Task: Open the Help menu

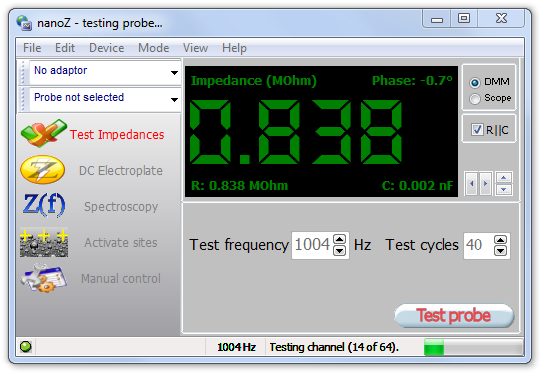Action: pos(234,48)
